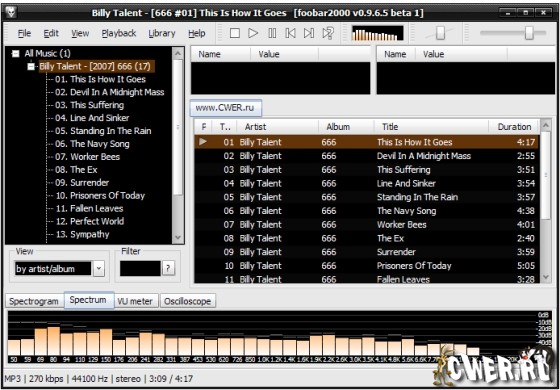The height and width of the screenshot is (390, 560).
Task: Stop playback with the Stop button
Action: [x=235, y=33]
